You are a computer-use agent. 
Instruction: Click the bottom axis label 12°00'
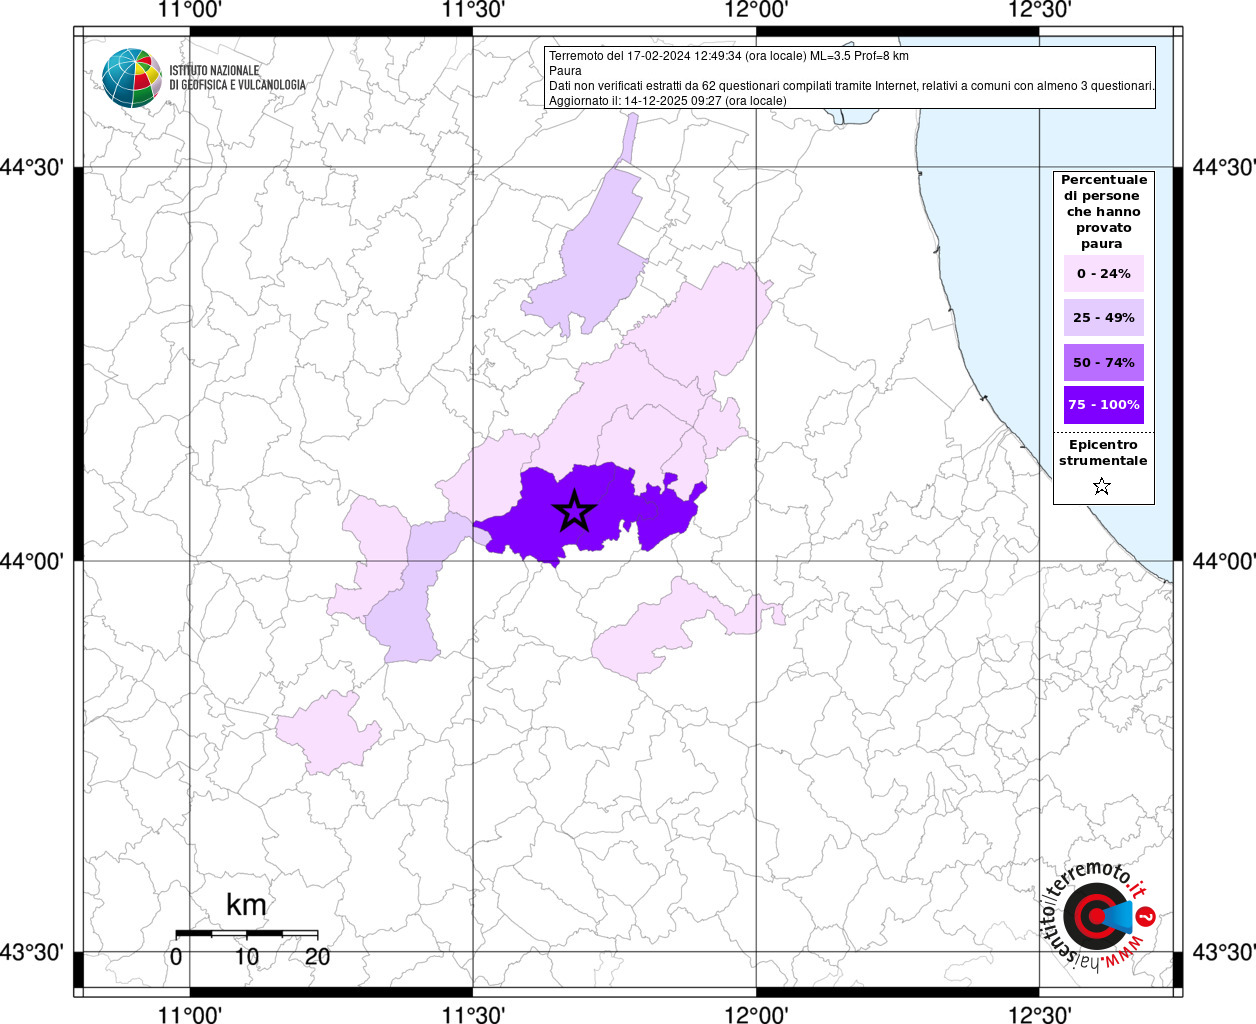[x=756, y=1014]
